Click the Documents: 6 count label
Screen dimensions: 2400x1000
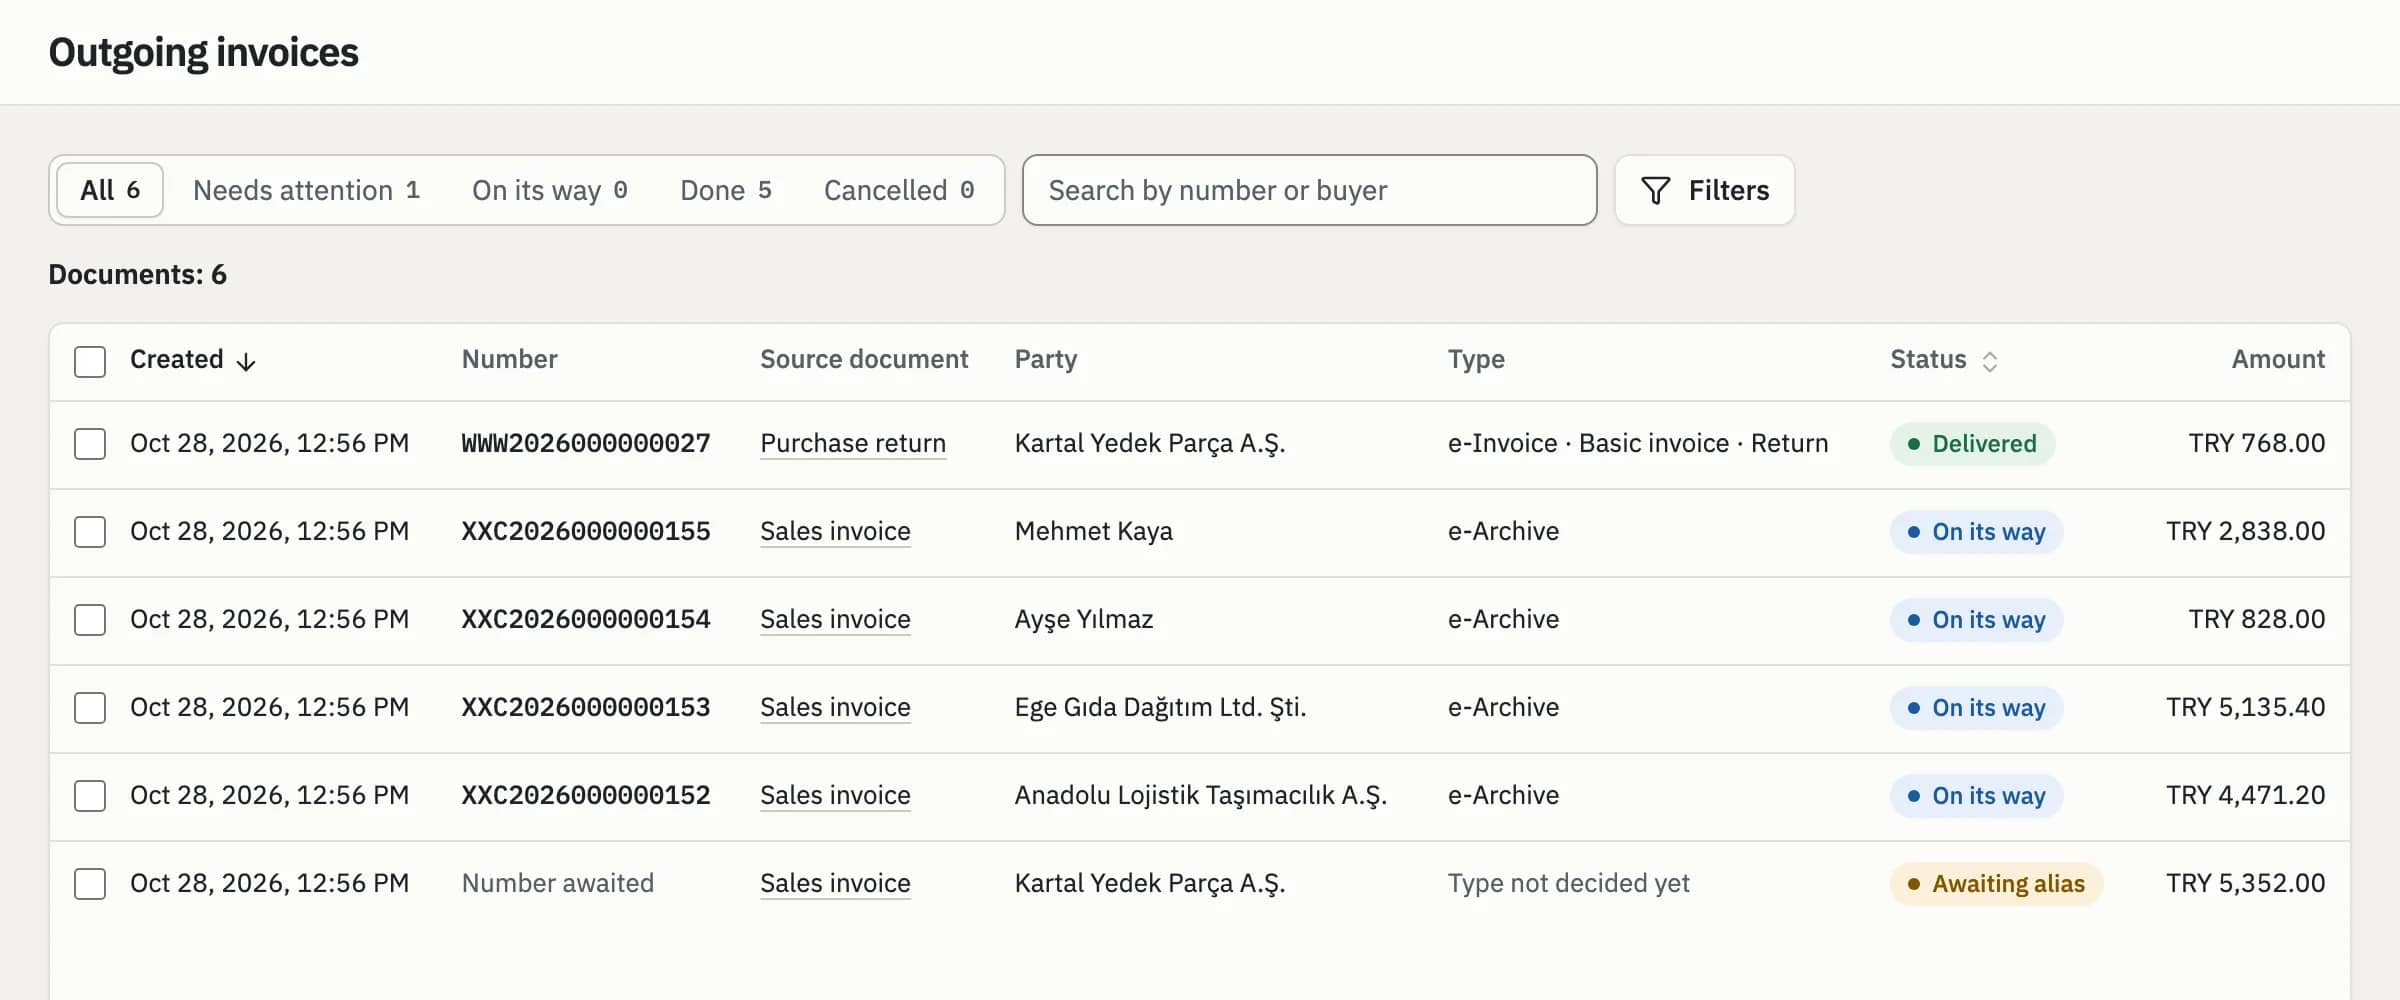tap(138, 274)
